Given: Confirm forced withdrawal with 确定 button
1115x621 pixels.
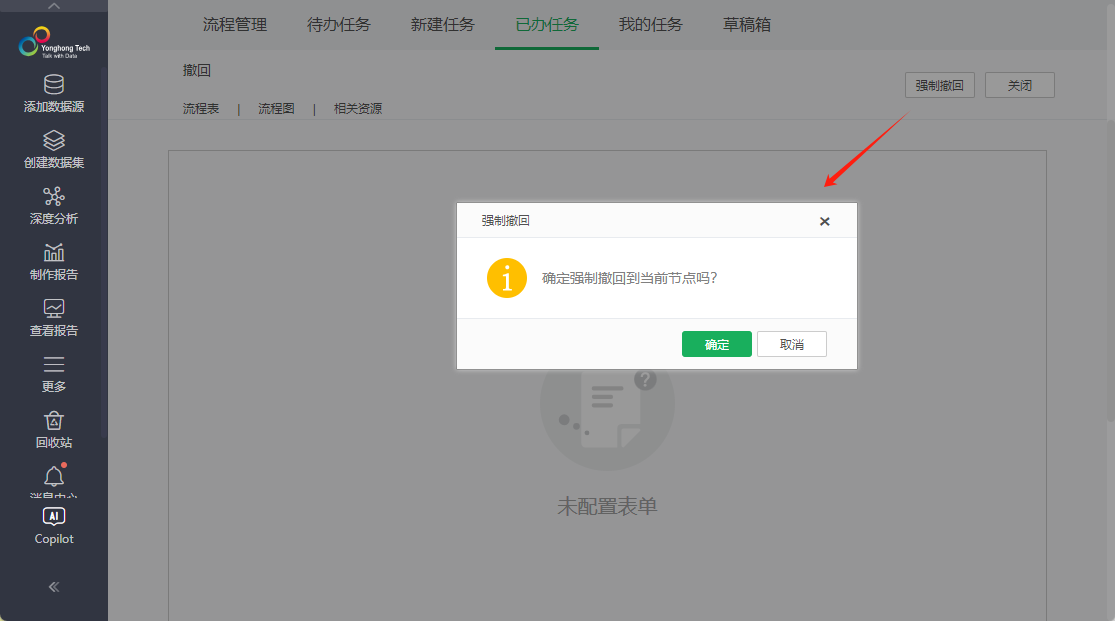Looking at the screenshot, I should tap(716, 343).
